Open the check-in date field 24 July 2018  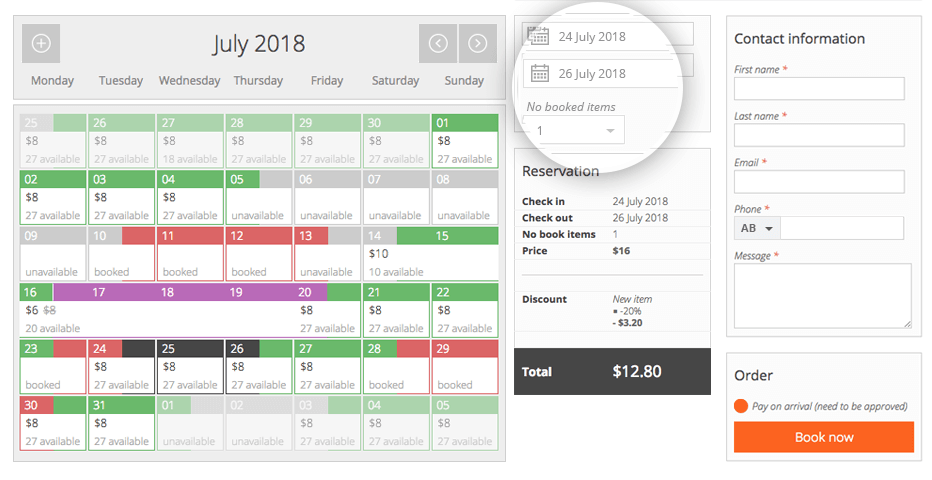608,34
